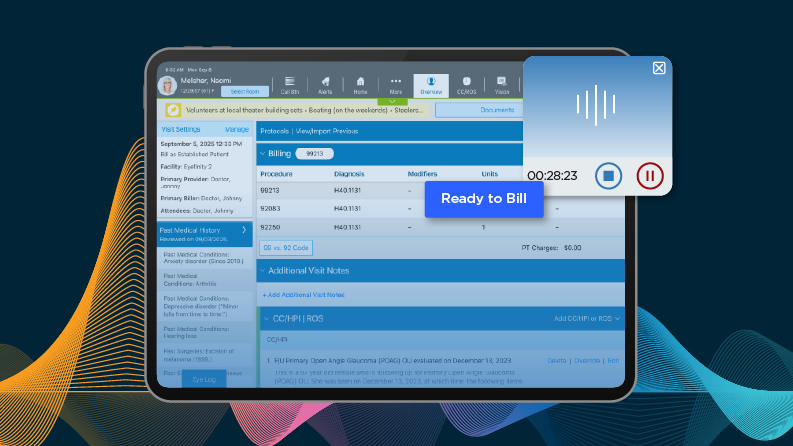This screenshot has height=446, width=793.
Task: Switch to the CC/ROS tab
Action: 466,85
